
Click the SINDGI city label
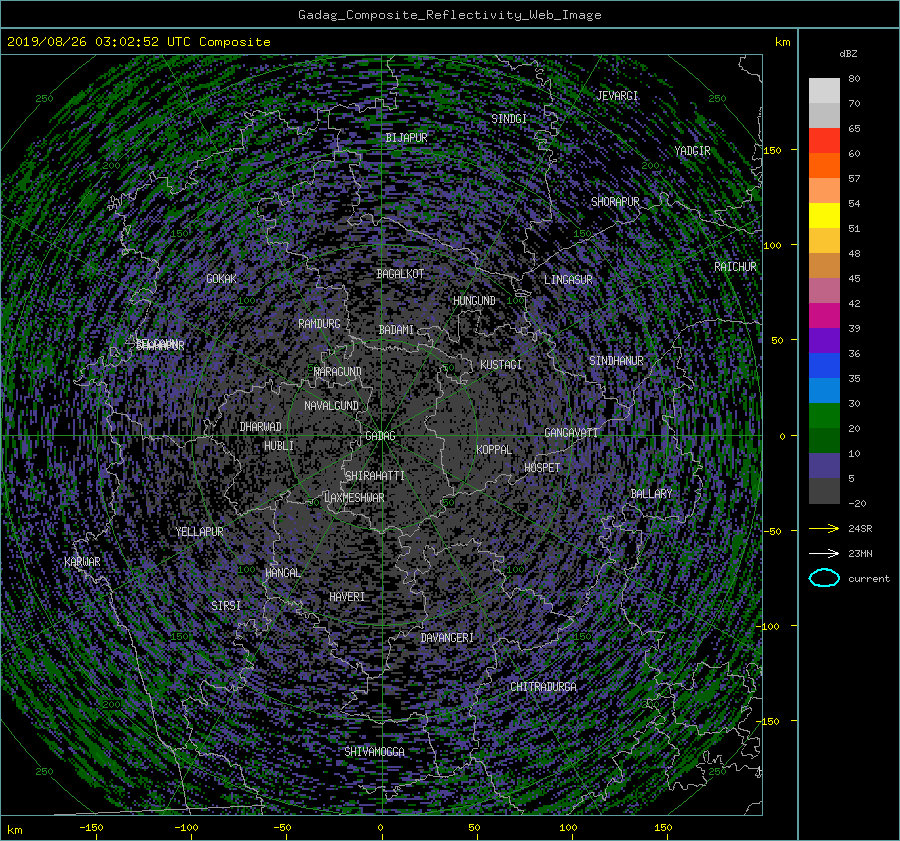pos(509,119)
